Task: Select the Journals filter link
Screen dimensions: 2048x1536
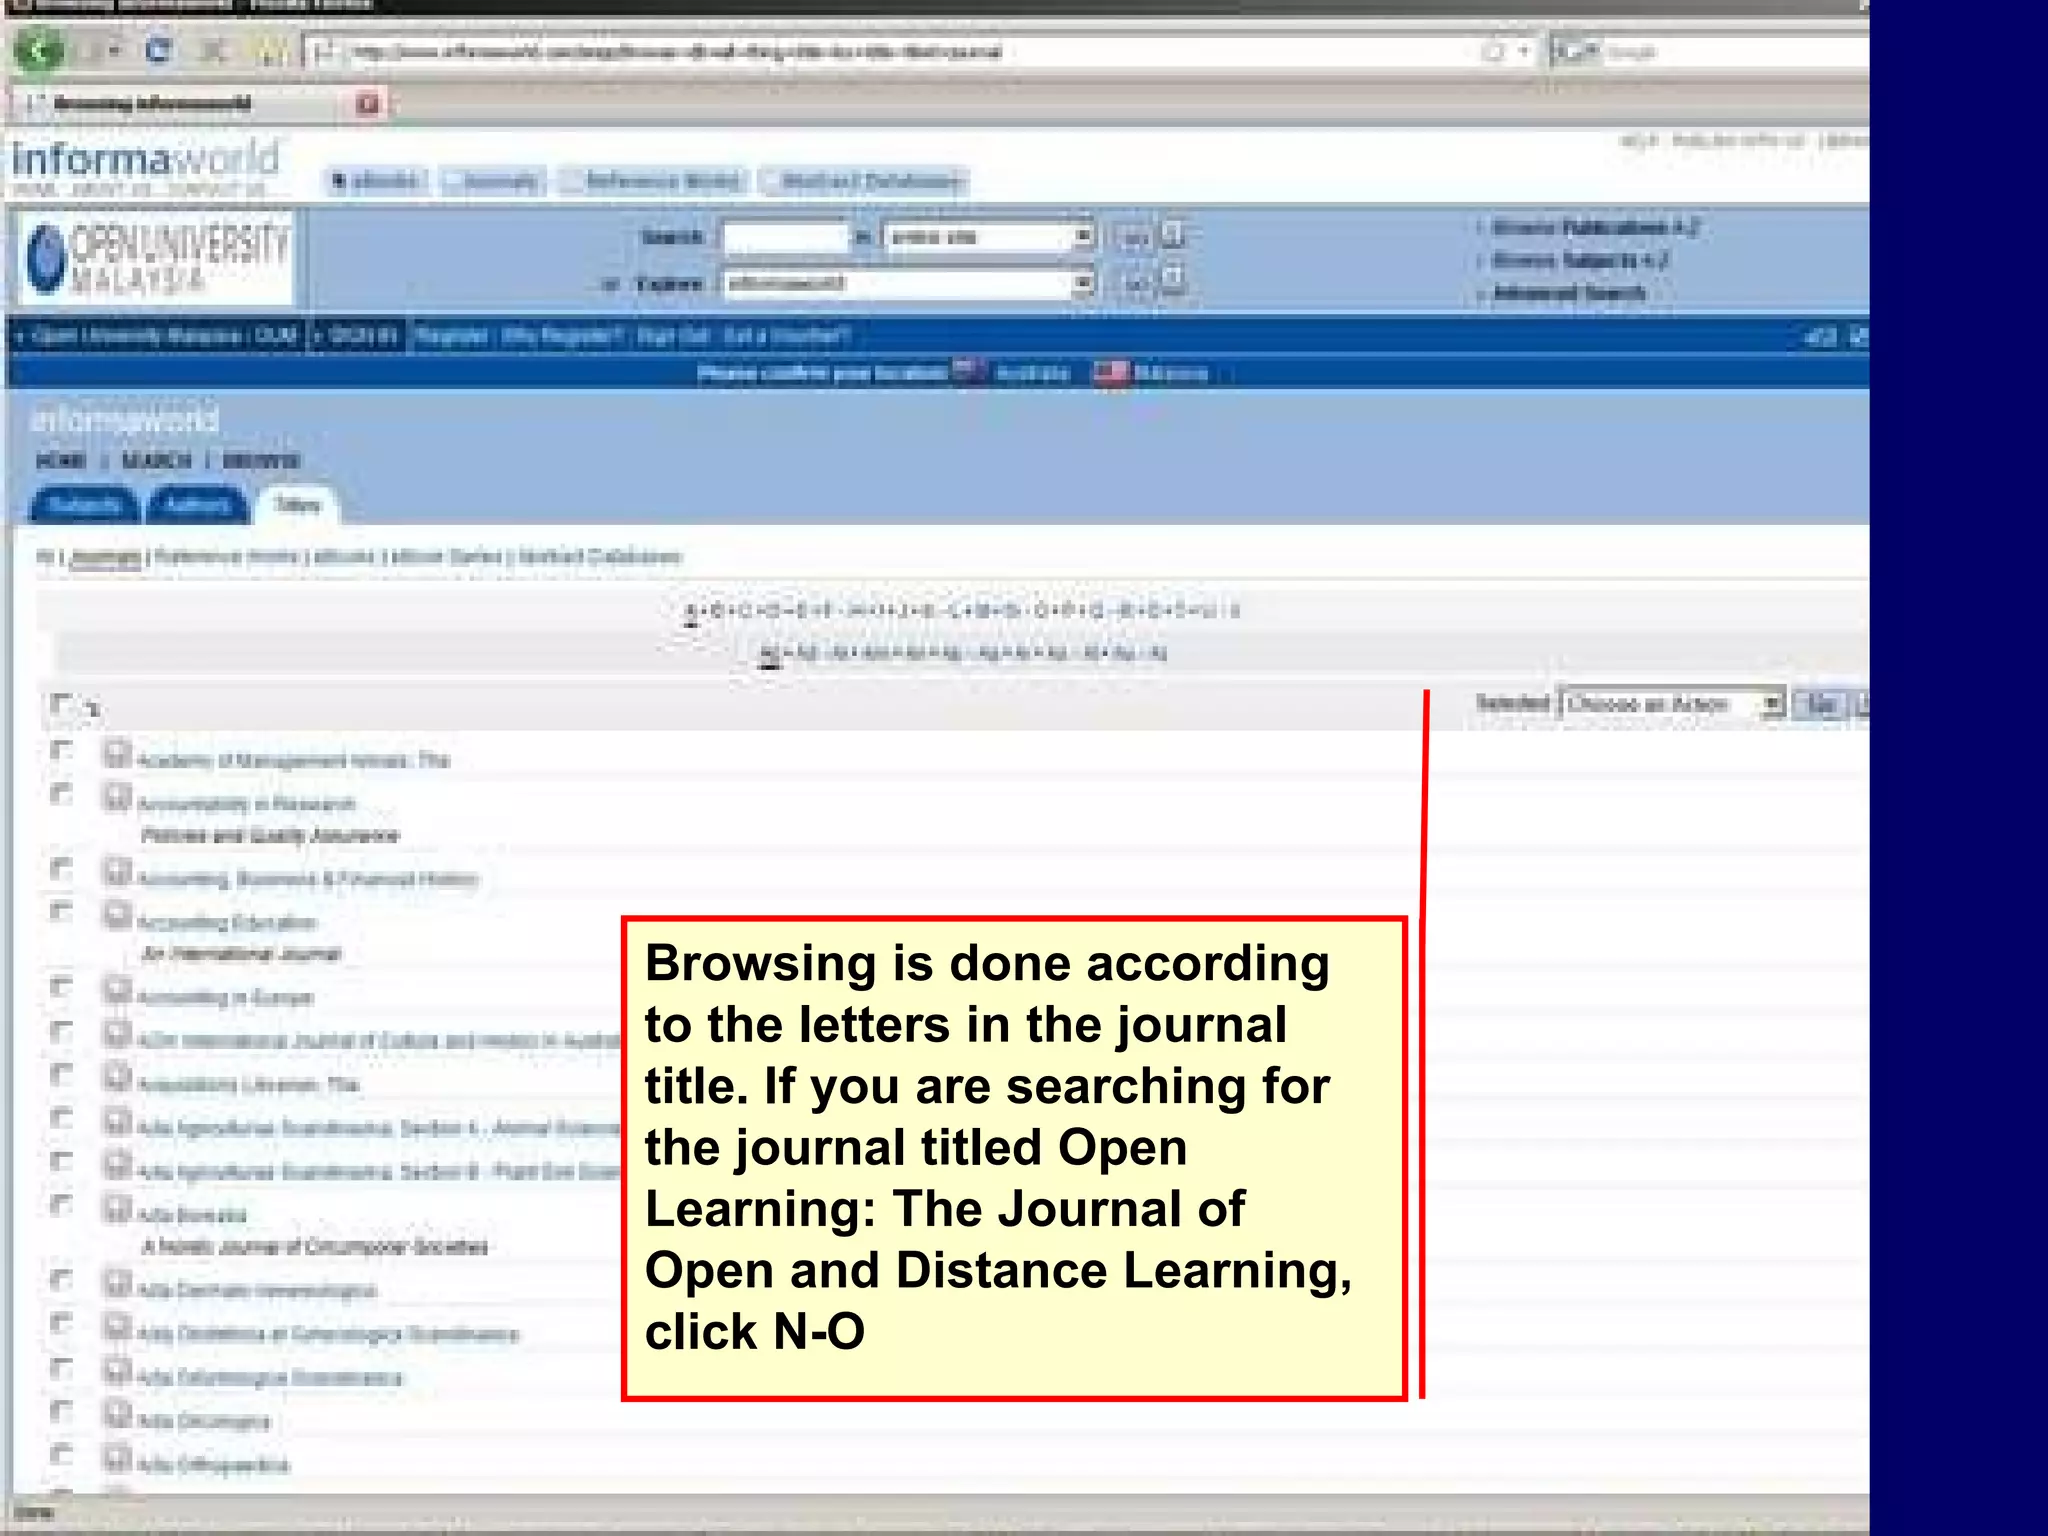Action: [x=106, y=557]
